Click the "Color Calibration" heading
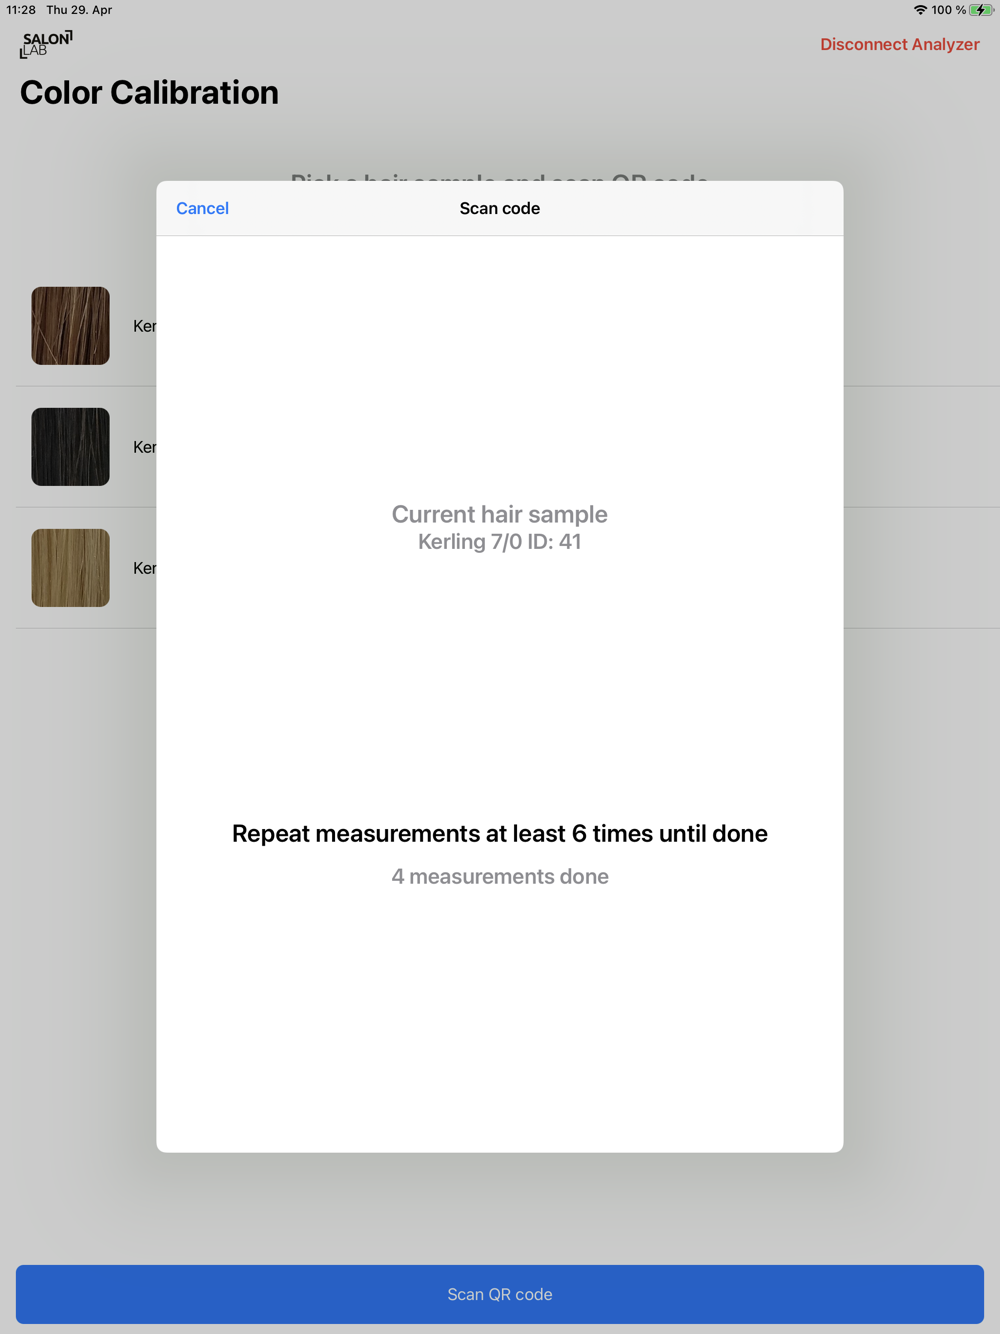The width and height of the screenshot is (1000, 1334). point(149,92)
